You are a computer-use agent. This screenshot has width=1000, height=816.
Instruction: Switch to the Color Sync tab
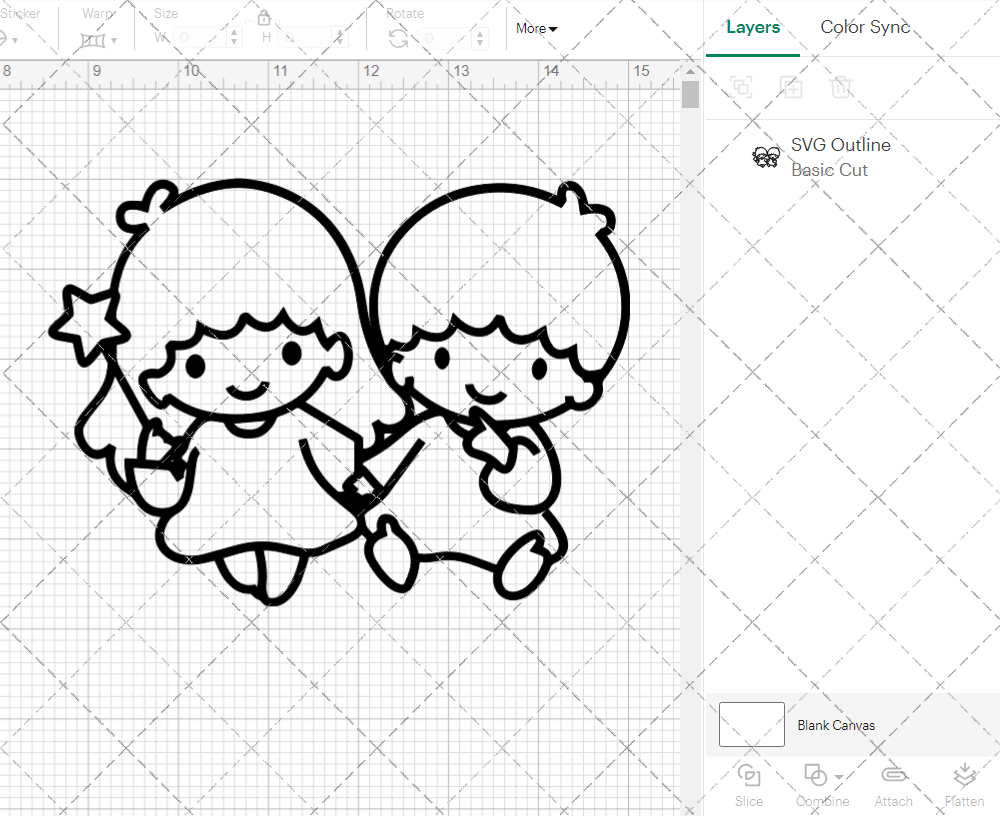(864, 27)
